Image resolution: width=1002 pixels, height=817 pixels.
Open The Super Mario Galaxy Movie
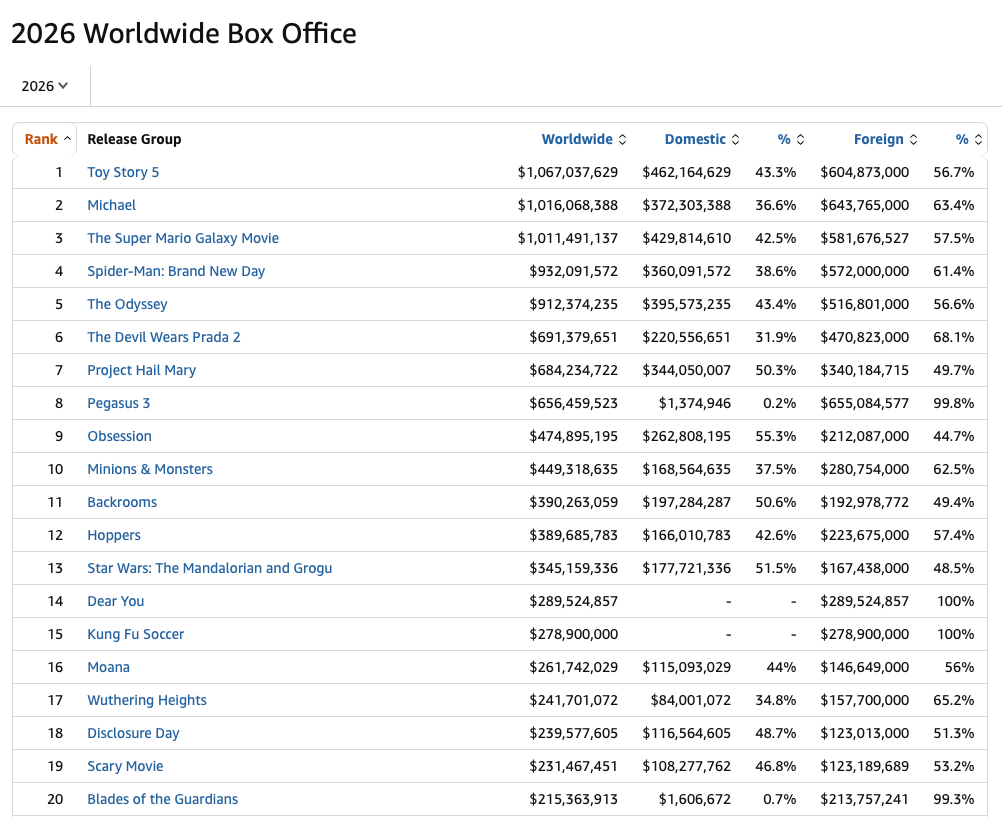183,238
